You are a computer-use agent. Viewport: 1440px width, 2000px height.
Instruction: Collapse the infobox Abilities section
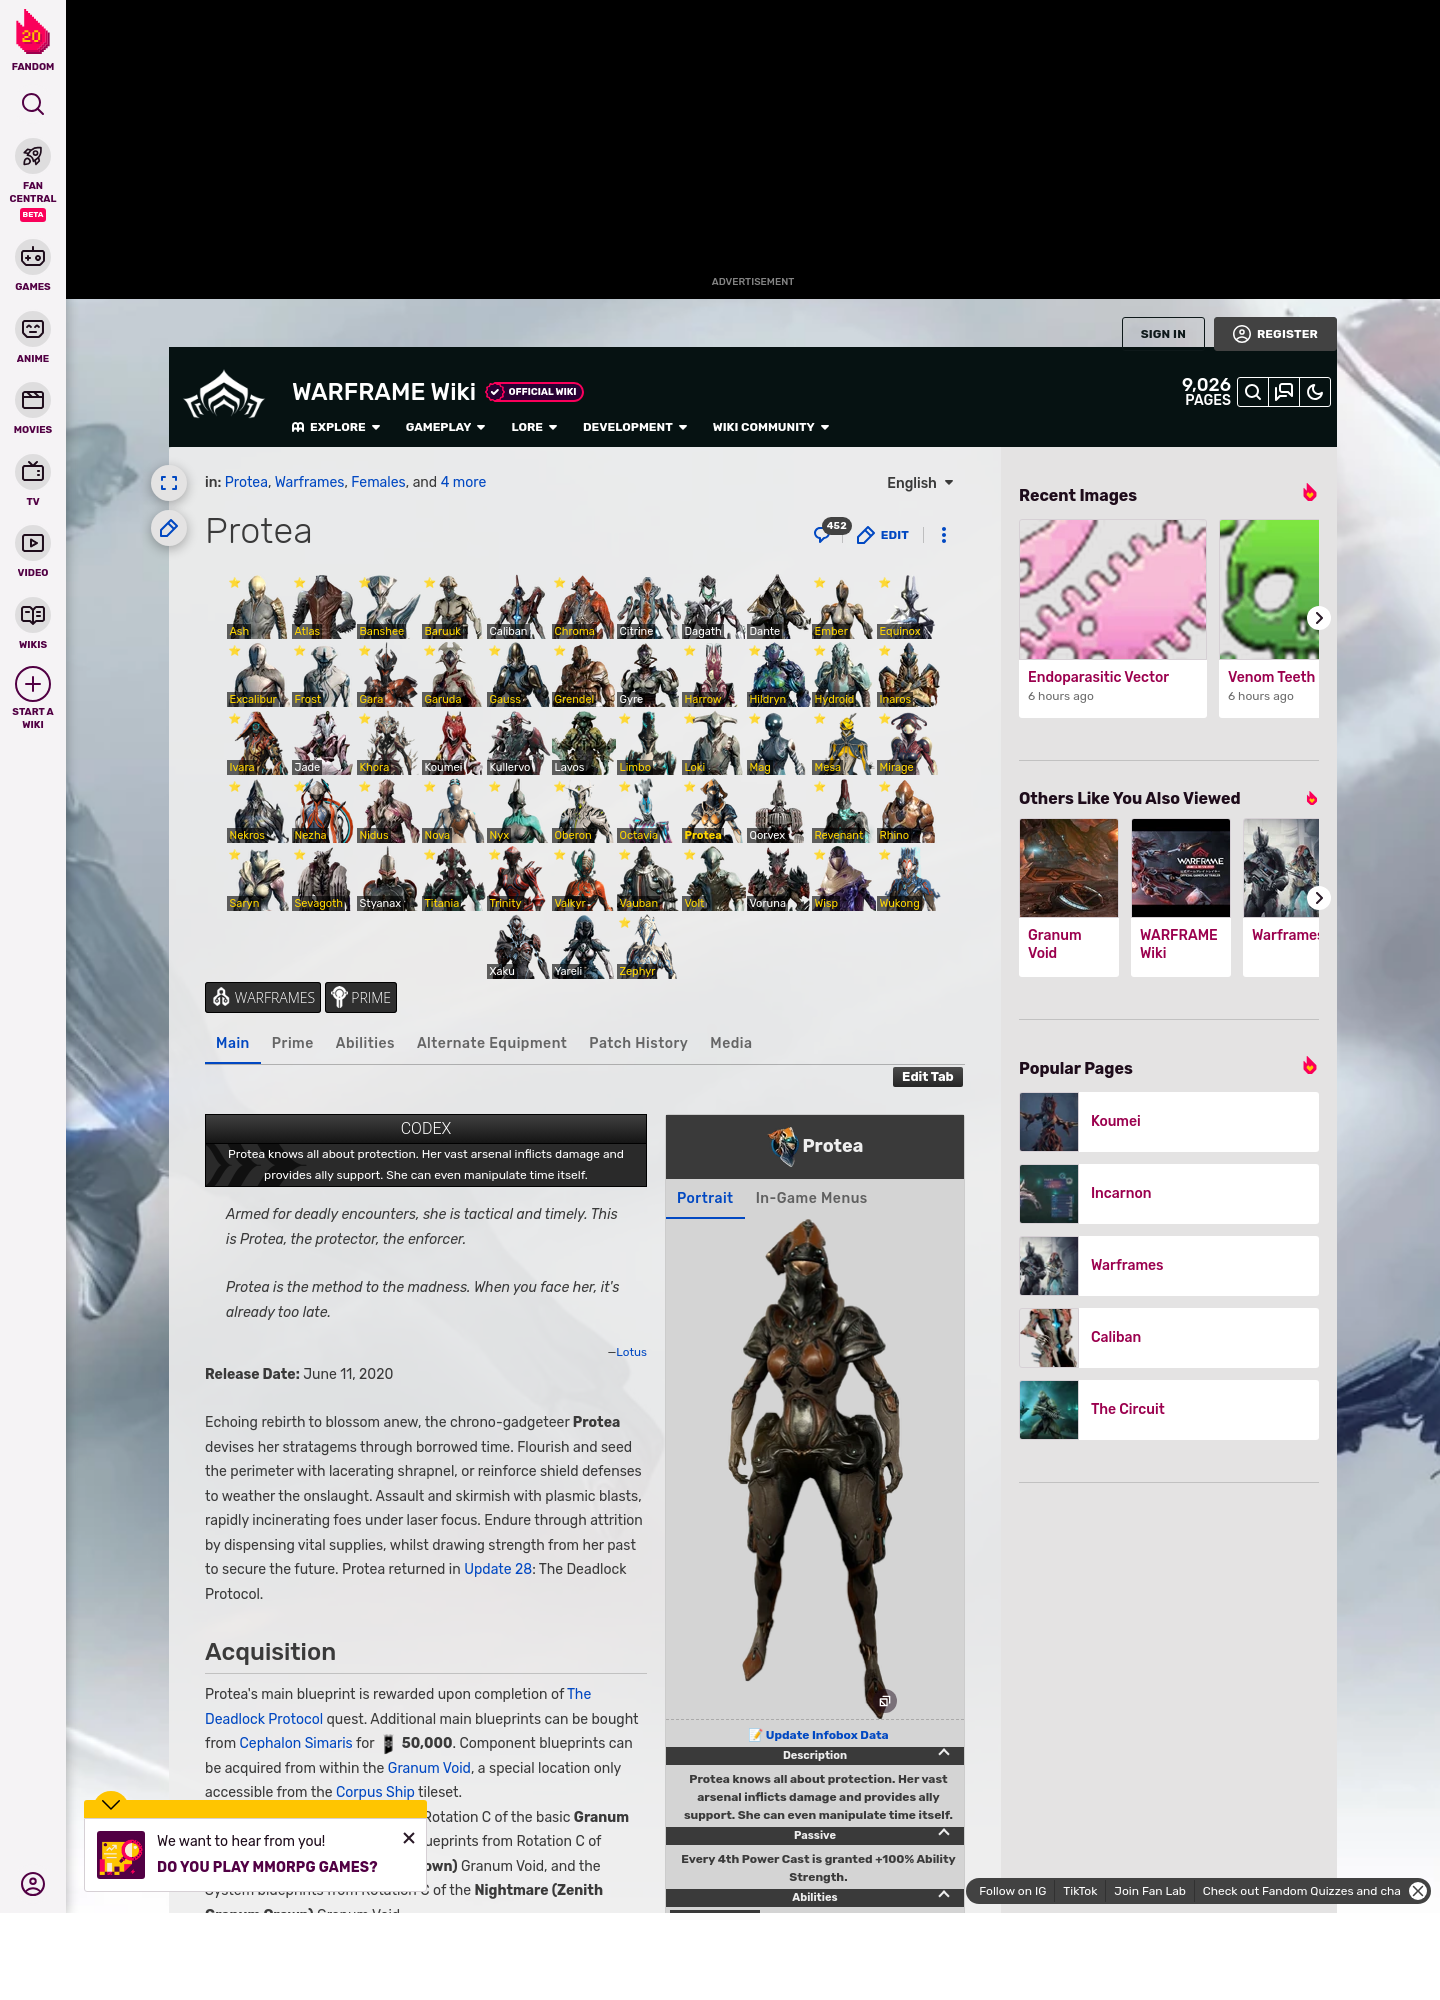click(x=943, y=1896)
